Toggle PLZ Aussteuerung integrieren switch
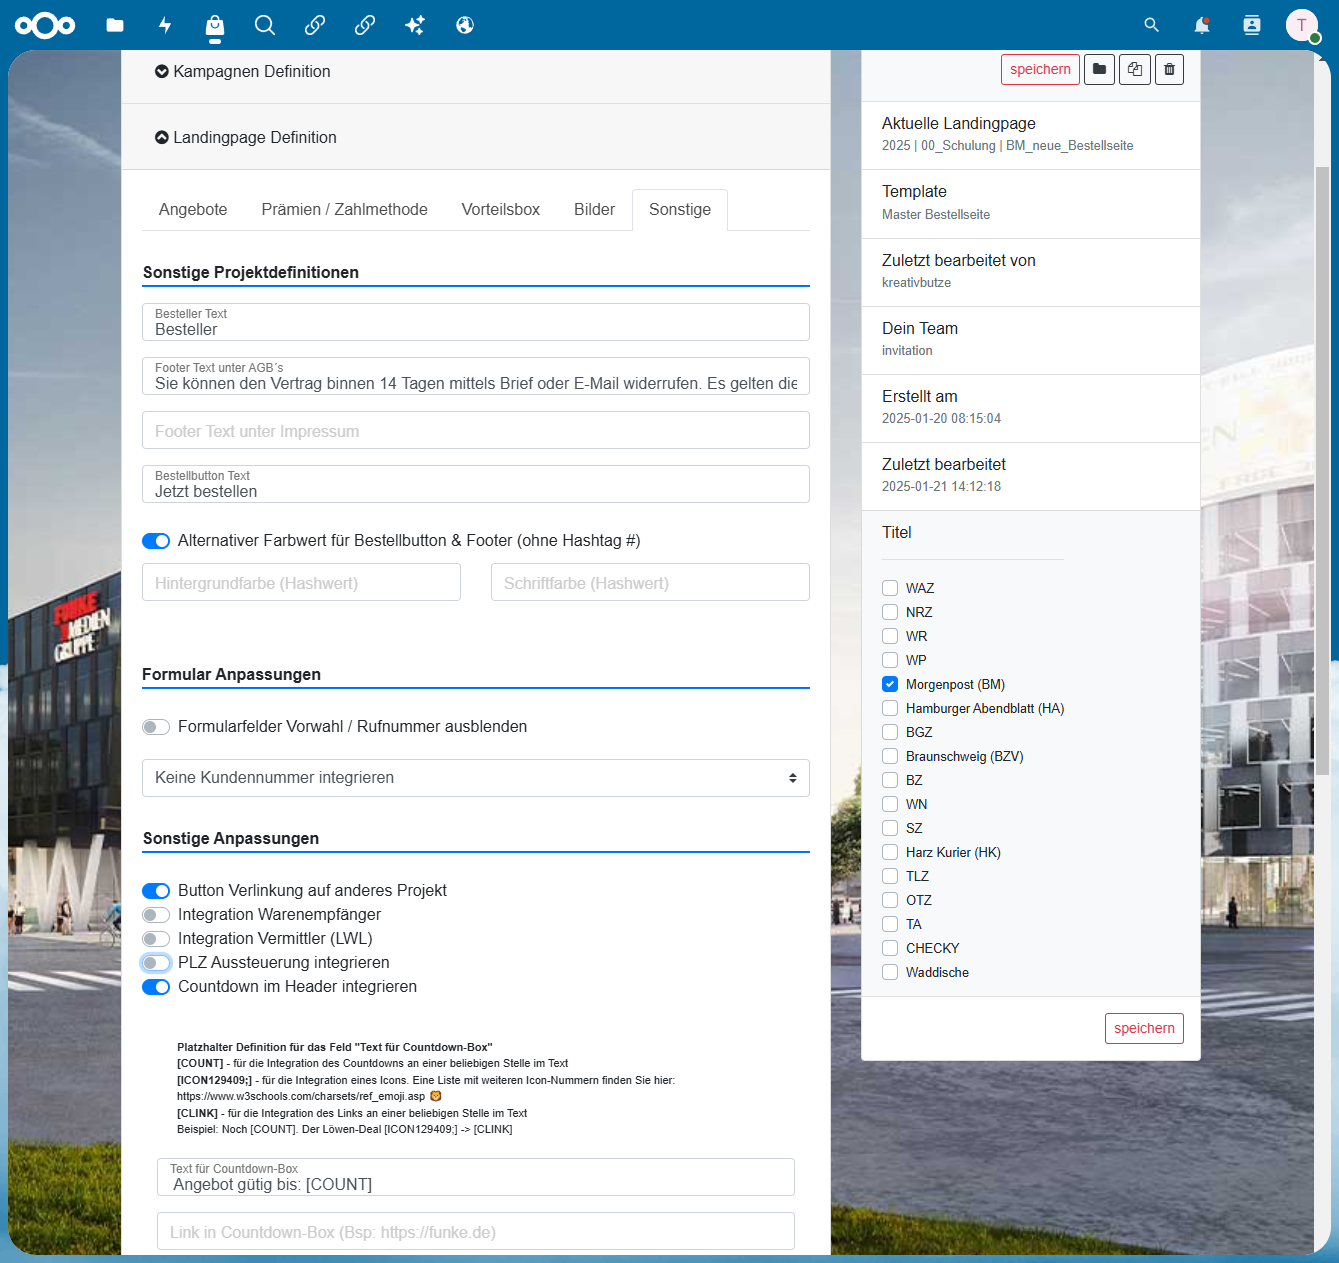 [x=156, y=963]
